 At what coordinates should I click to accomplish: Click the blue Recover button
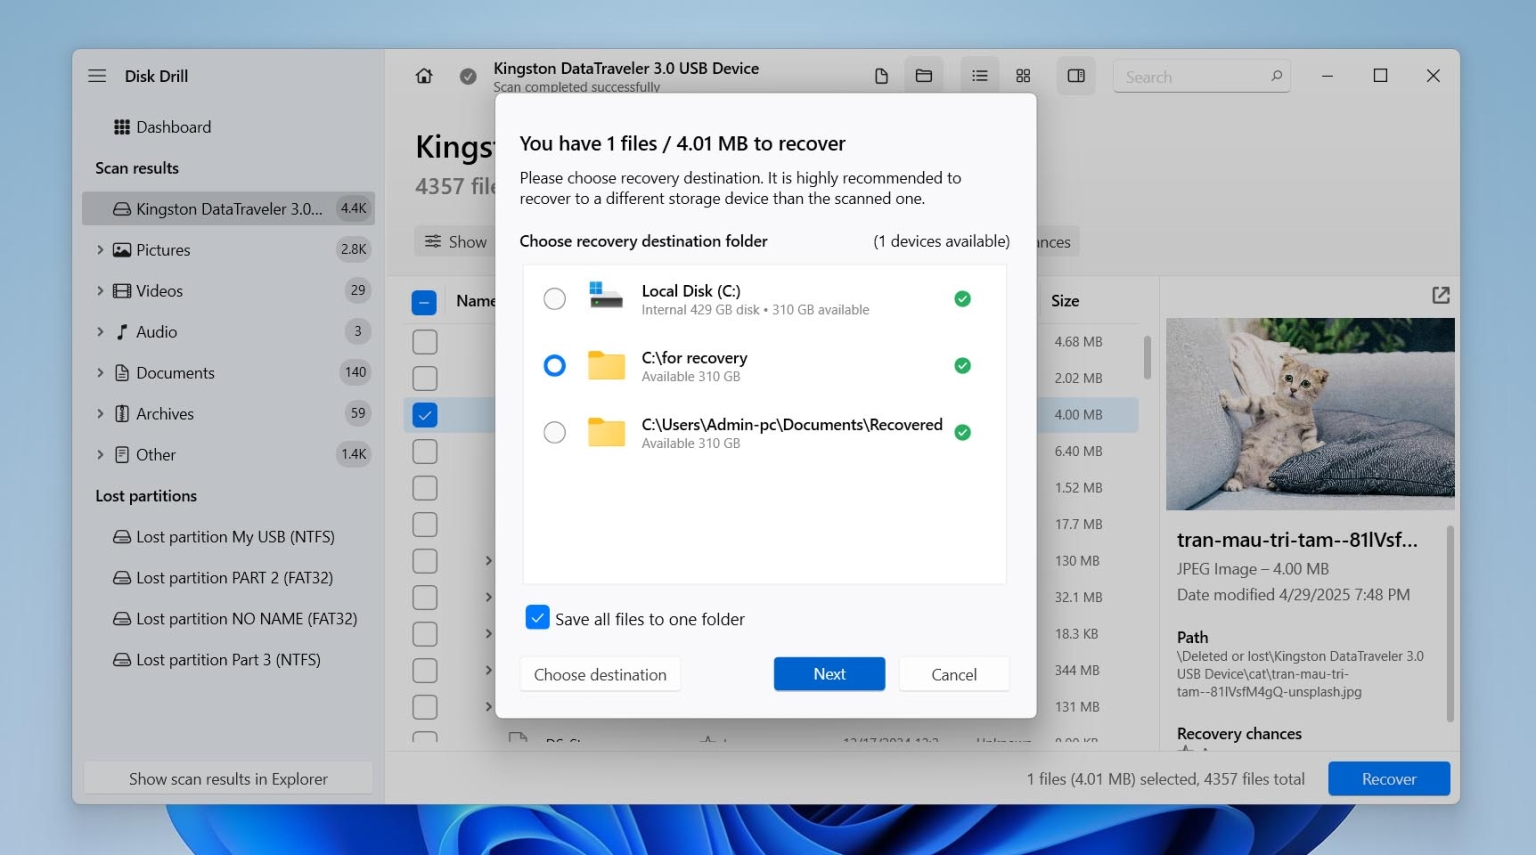click(1389, 779)
